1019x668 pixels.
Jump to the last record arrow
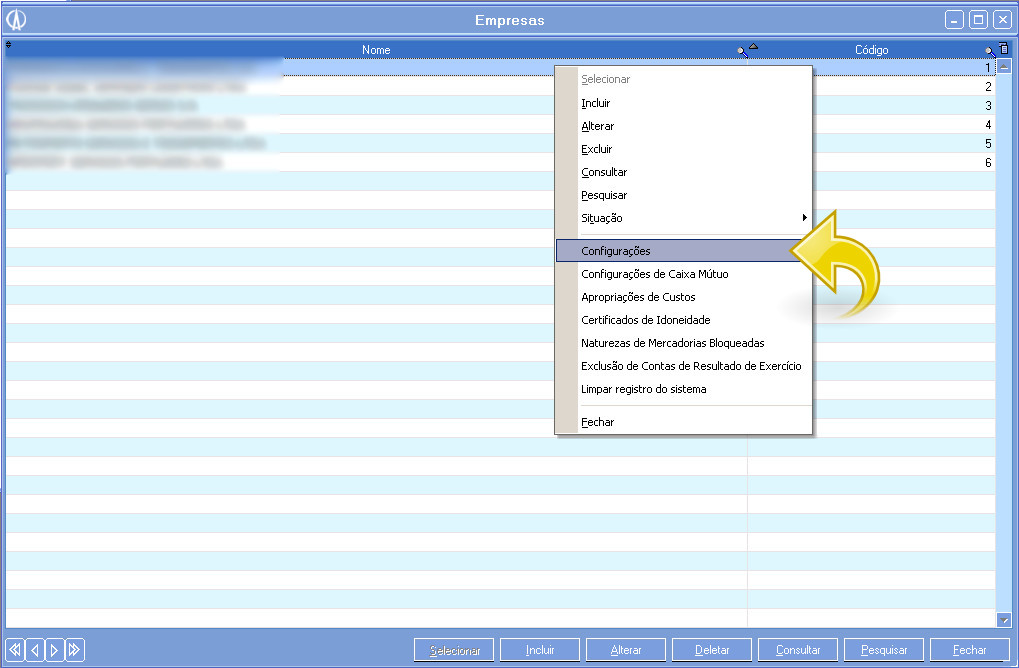tap(74, 650)
